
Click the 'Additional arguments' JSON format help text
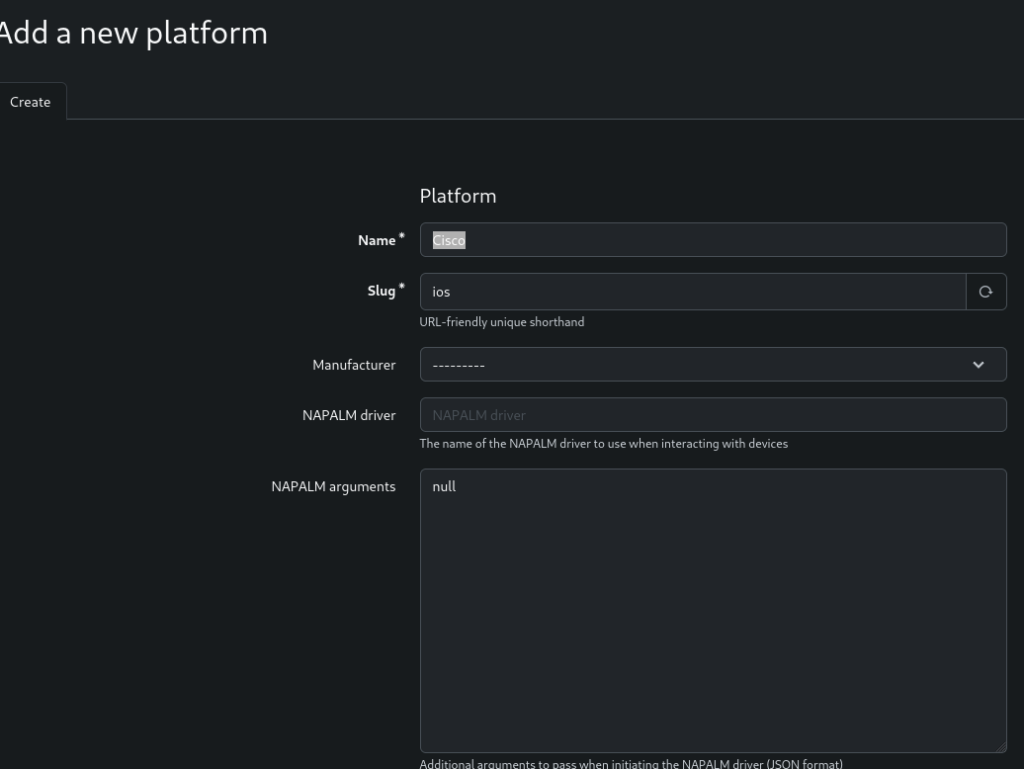click(630, 764)
